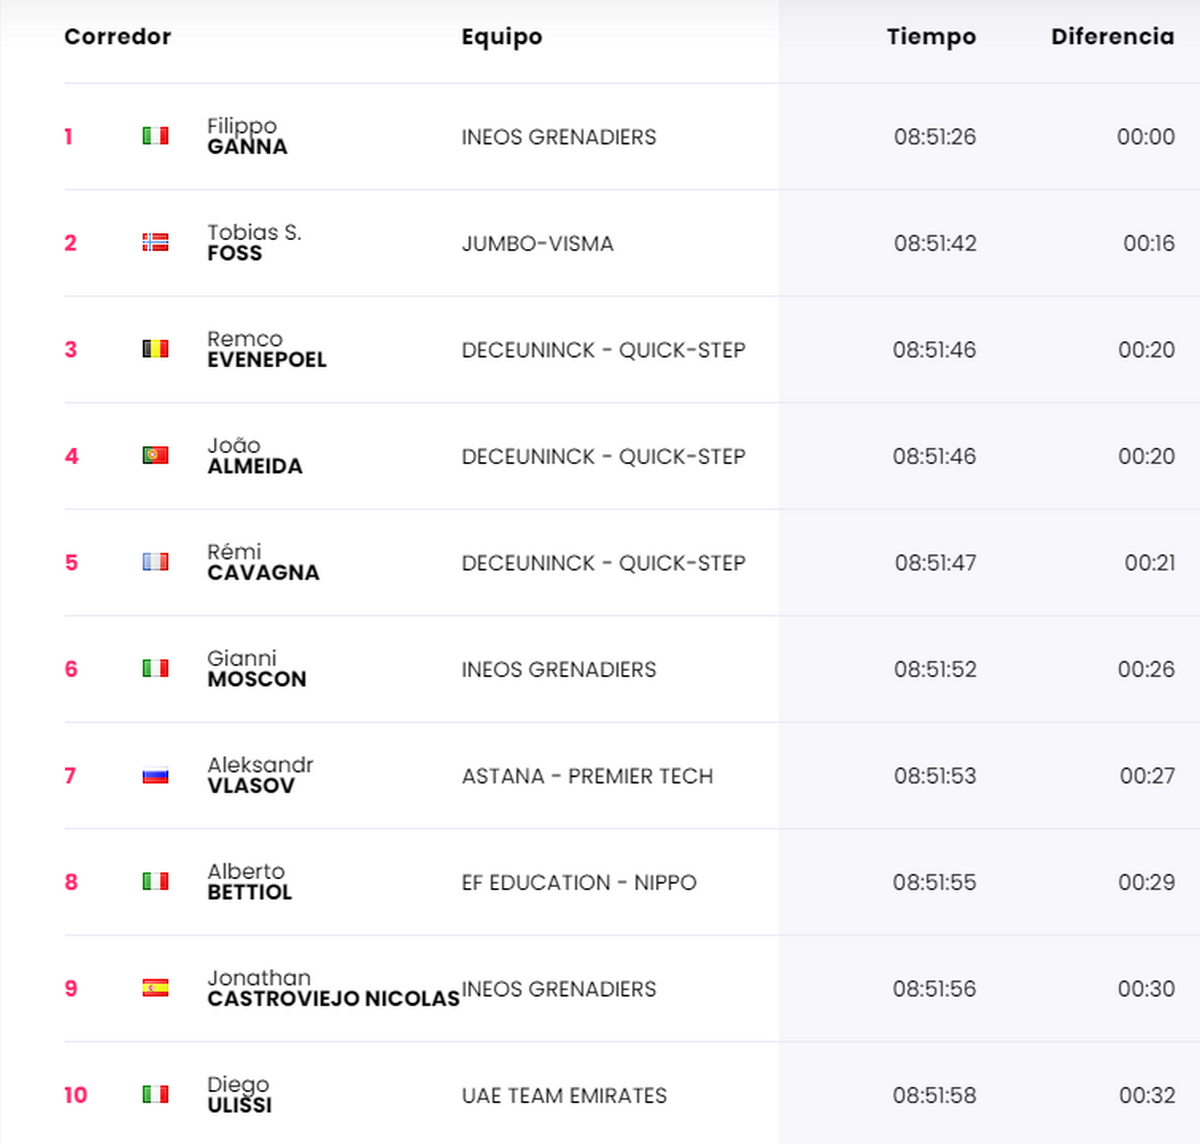
Task: Click the Italian flag beside Alberto Bettiol
Action: tap(155, 881)
